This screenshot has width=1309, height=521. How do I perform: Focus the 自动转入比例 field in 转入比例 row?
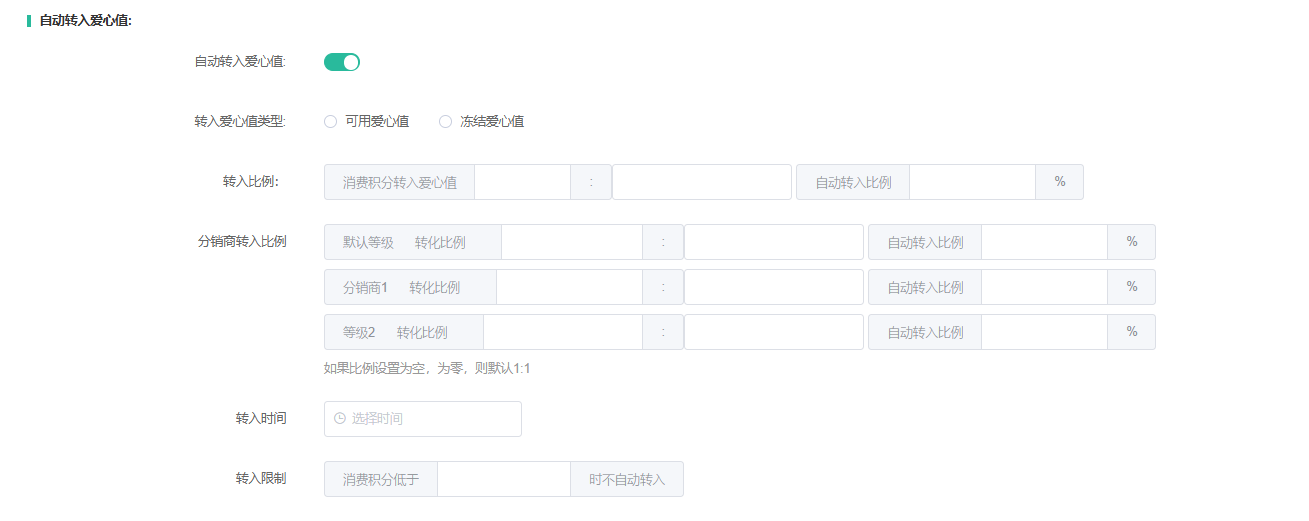pyautogui.click(x=972, y=182)
